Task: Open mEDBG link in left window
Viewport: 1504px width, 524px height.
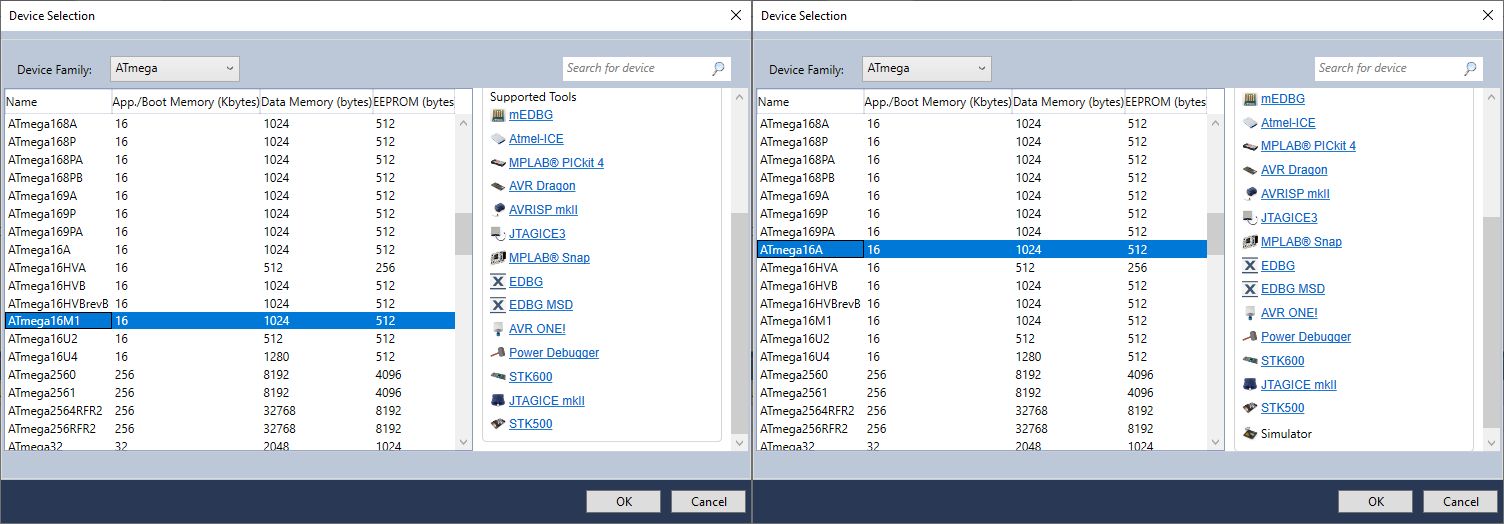Action: click(531, 115)
